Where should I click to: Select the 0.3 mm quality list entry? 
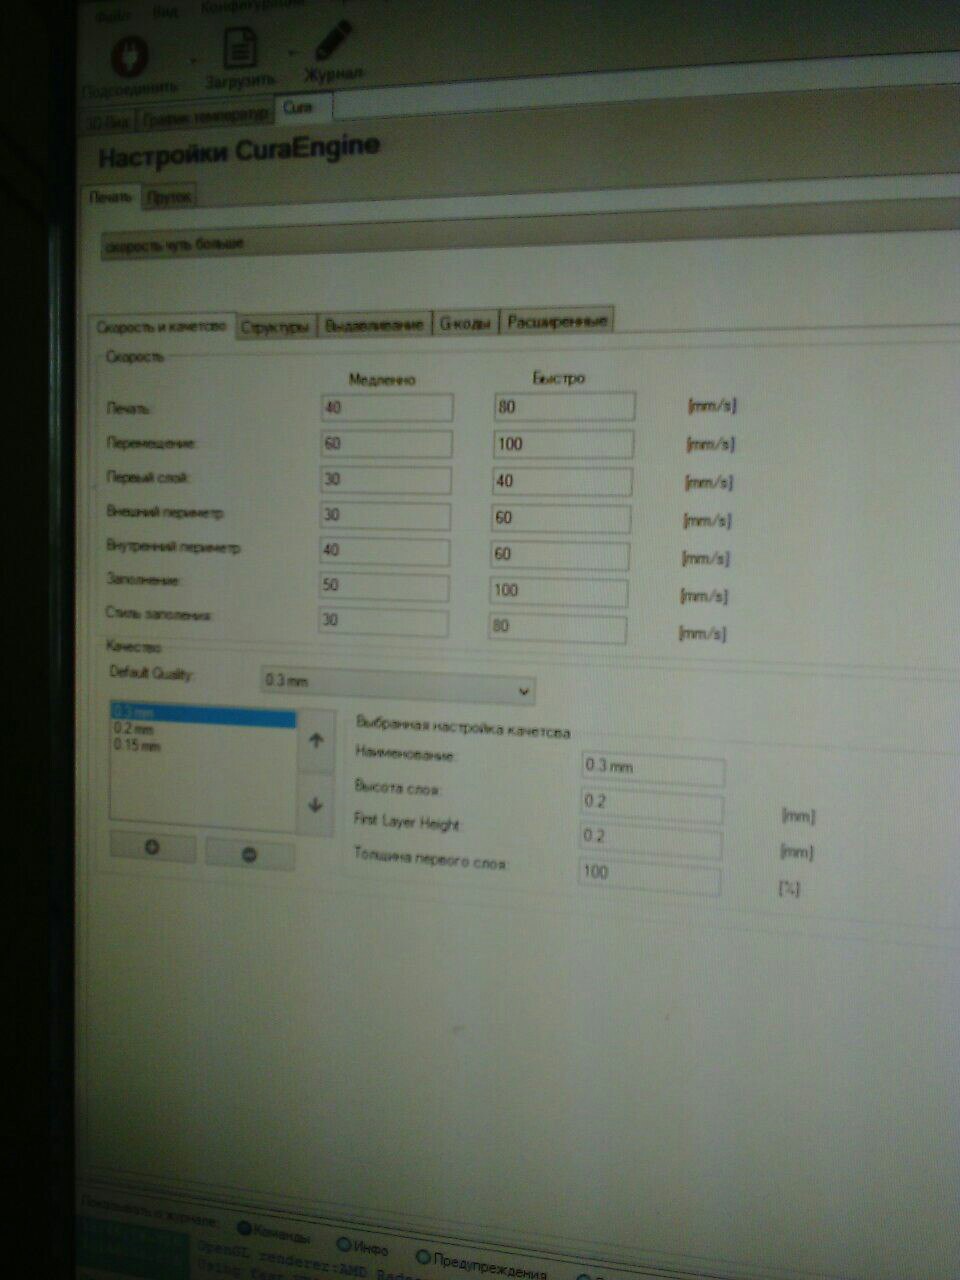204,714
